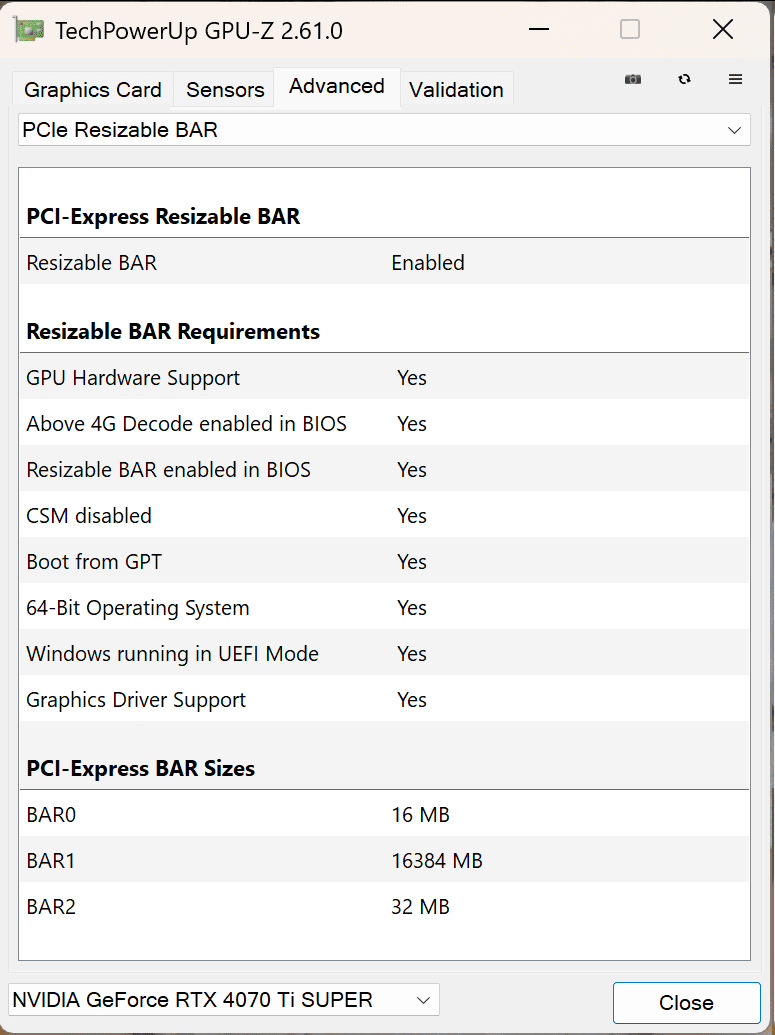This screenshot has height=1035, width=775.
Task: Select the BAR2 label
Action: coord(51,907)
